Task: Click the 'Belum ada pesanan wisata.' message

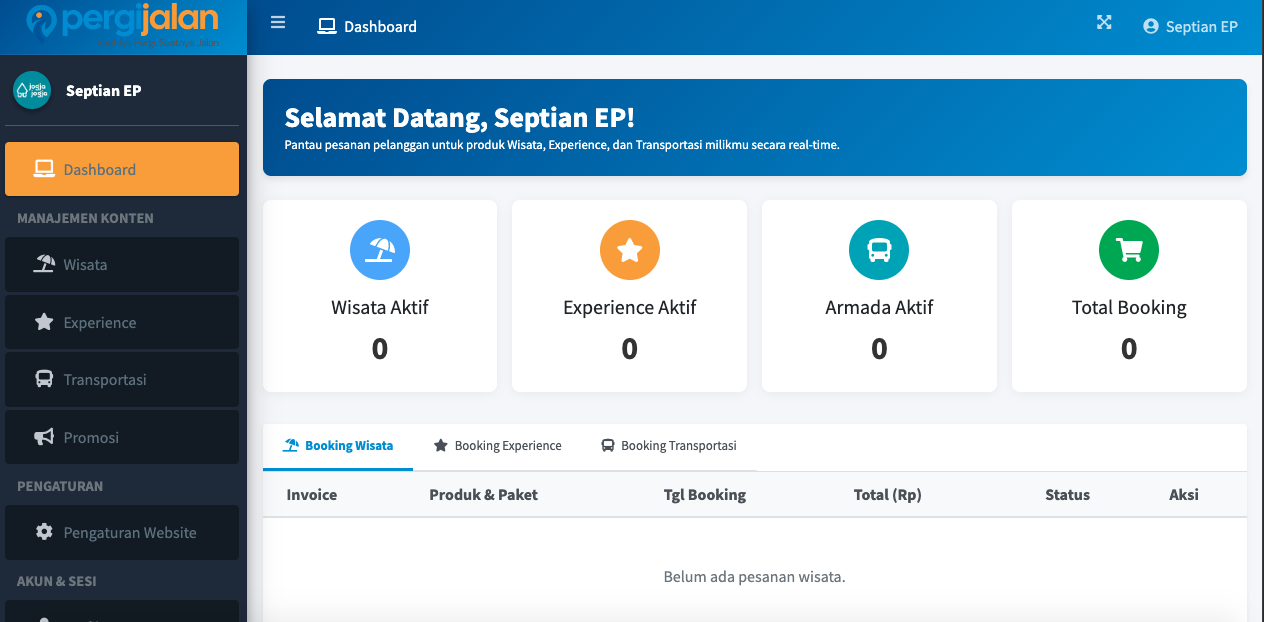Action: click(x=755, y=577)
